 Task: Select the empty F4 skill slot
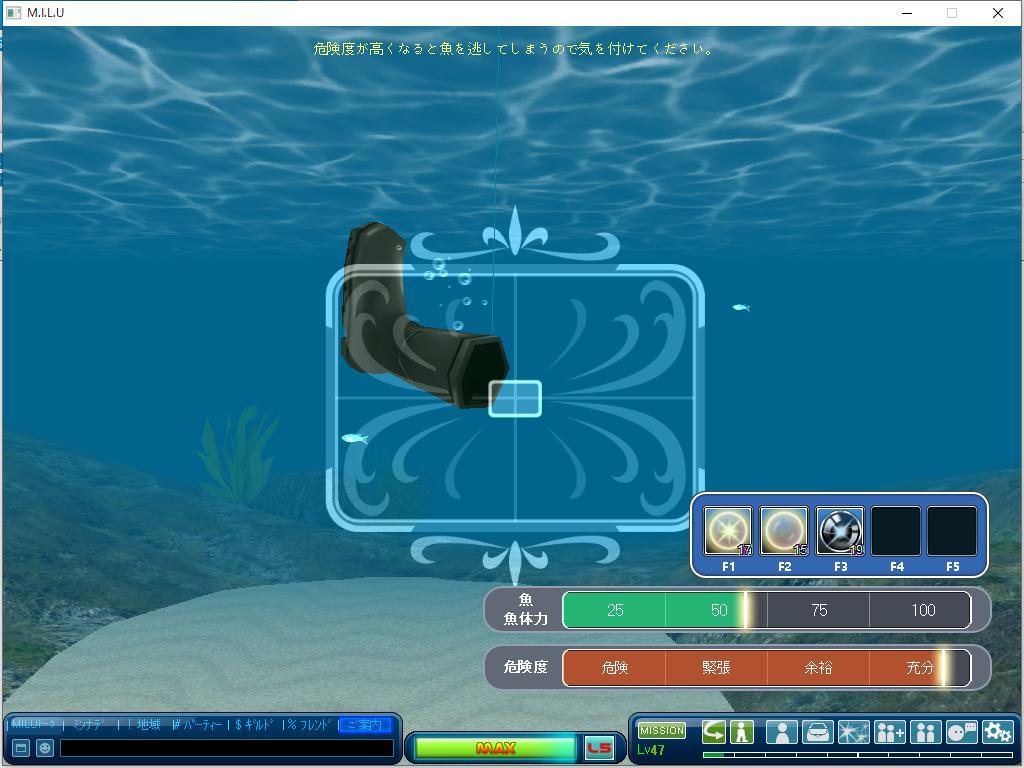click(x=896, y=531)
